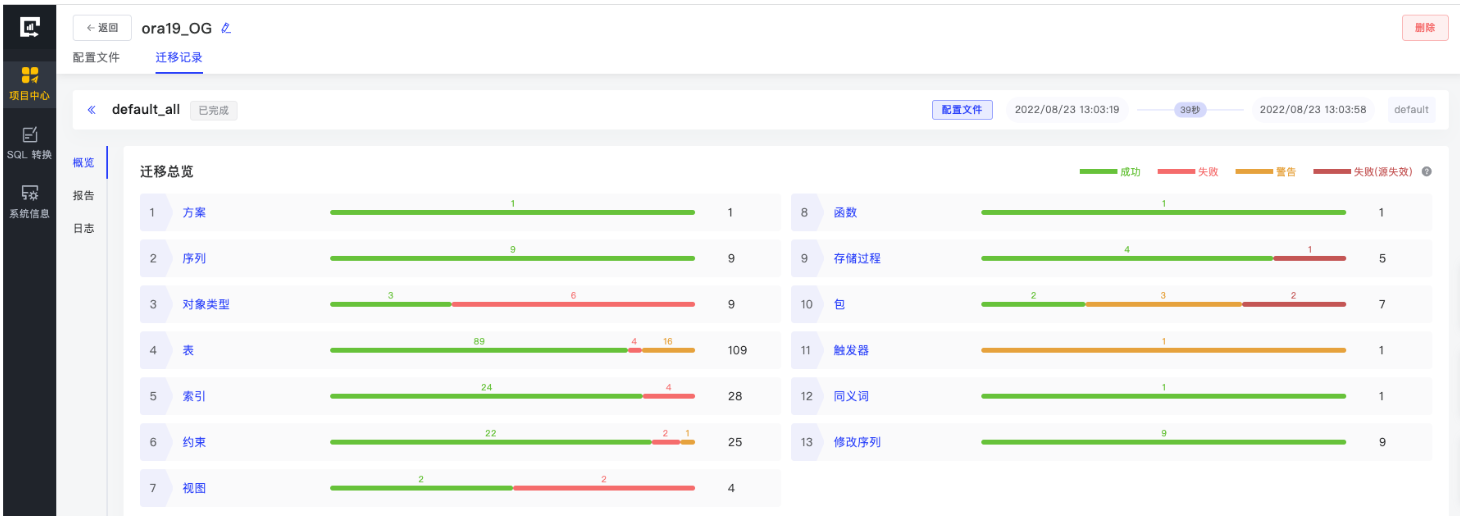Click the 已完成 status tag
The image size is (1460, 516).
point(213,110)
